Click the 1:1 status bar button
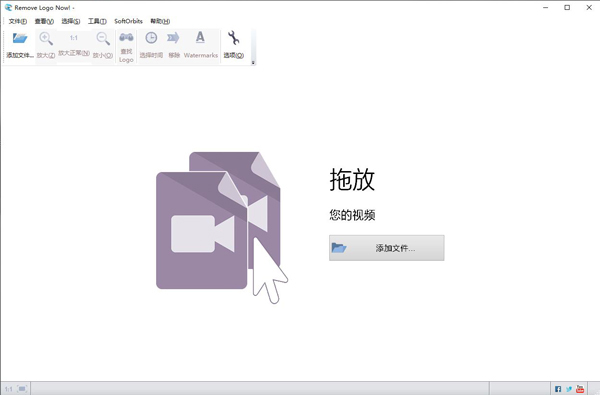 [8, 389]
